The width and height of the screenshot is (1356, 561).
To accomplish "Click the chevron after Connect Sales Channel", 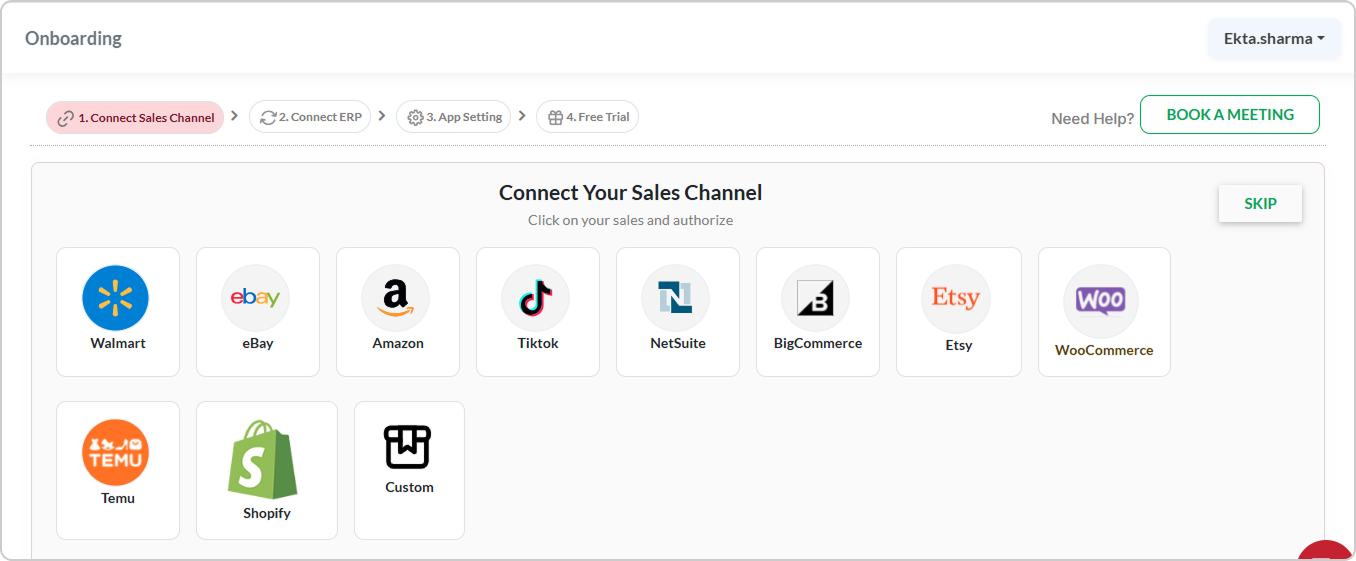I will [x=234, y=116].
